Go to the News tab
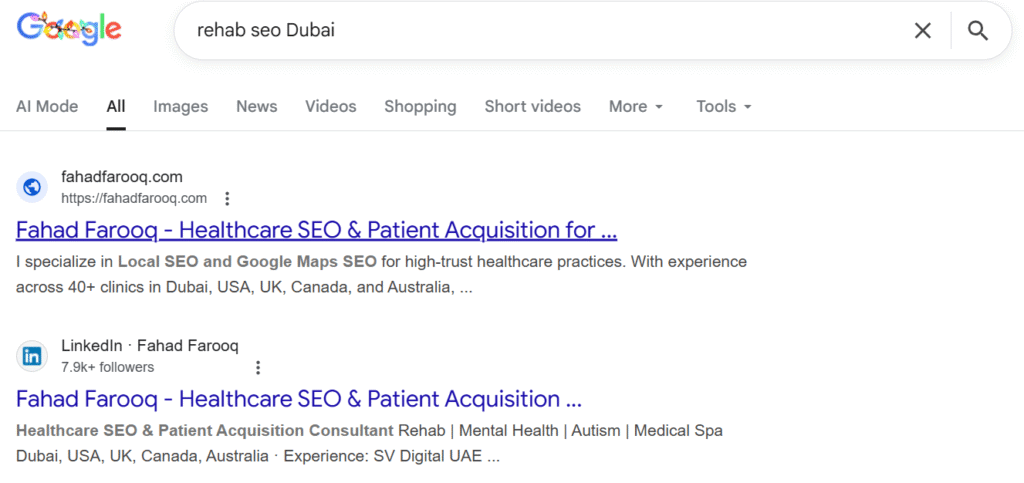1024x483 pixels. (257, 106)
